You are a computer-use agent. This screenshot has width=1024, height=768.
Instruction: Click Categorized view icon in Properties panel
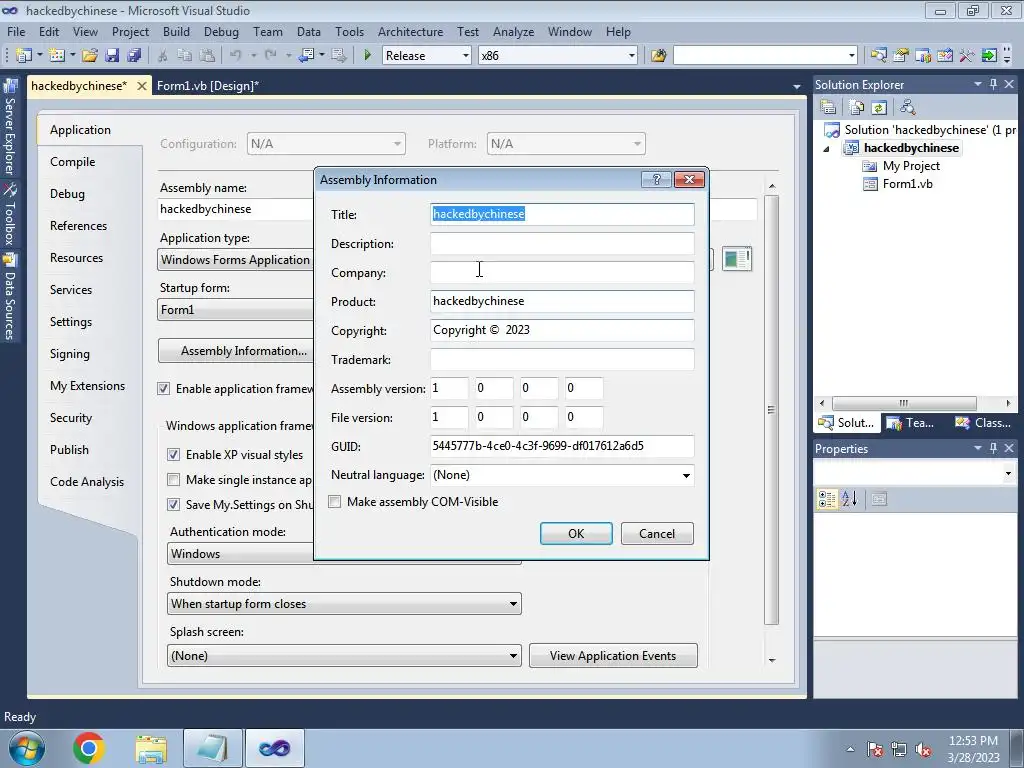(x=827, y=500)
